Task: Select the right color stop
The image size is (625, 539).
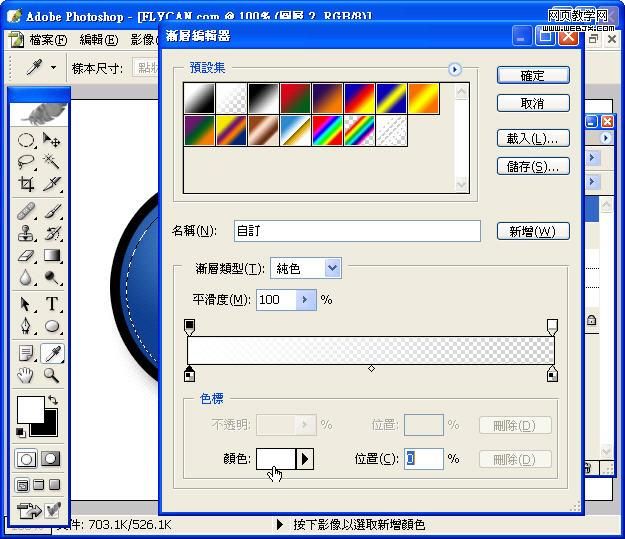Action: (x=552, y=374)
